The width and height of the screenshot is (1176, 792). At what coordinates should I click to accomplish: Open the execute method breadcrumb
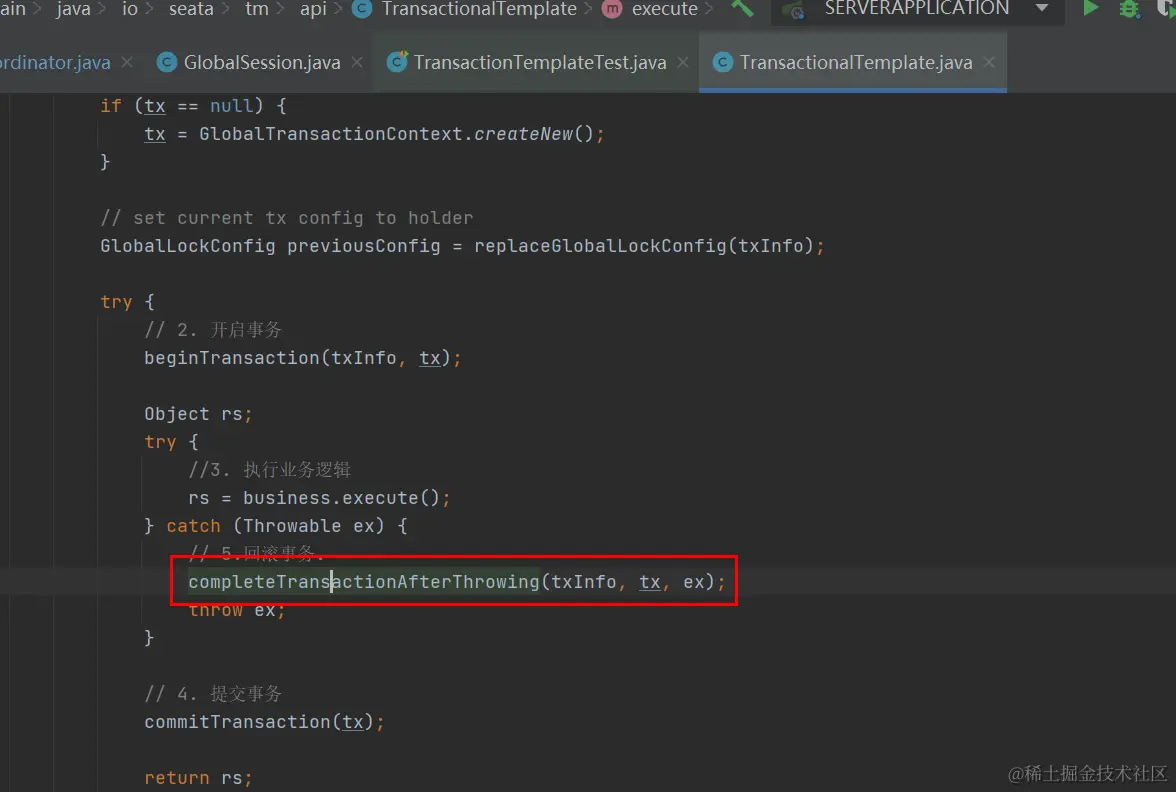coord(664,9)
